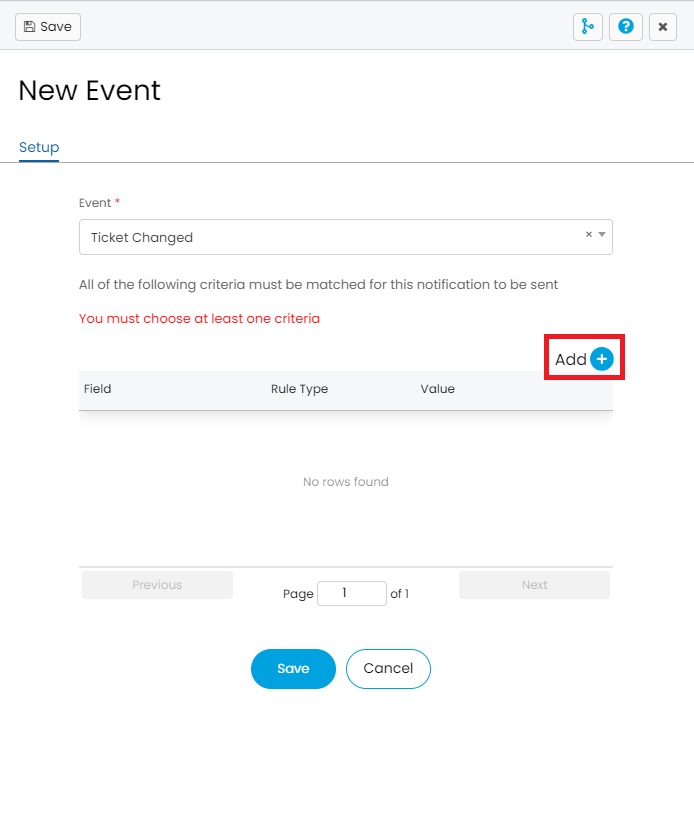Image resolution: width=694 pixels, height=824 pixels.
Task: Go to the Previous page of criteria
Action: [x=157, y=585]
